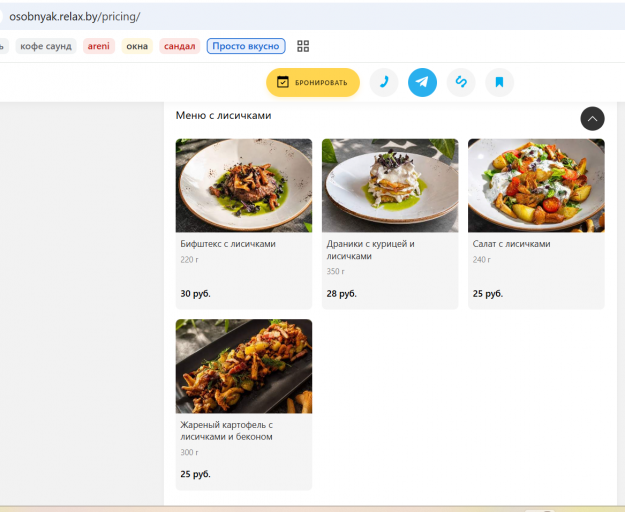Open the Драники с курицей photo
Viewport: 625px width, 512px height.
[390, 185]
